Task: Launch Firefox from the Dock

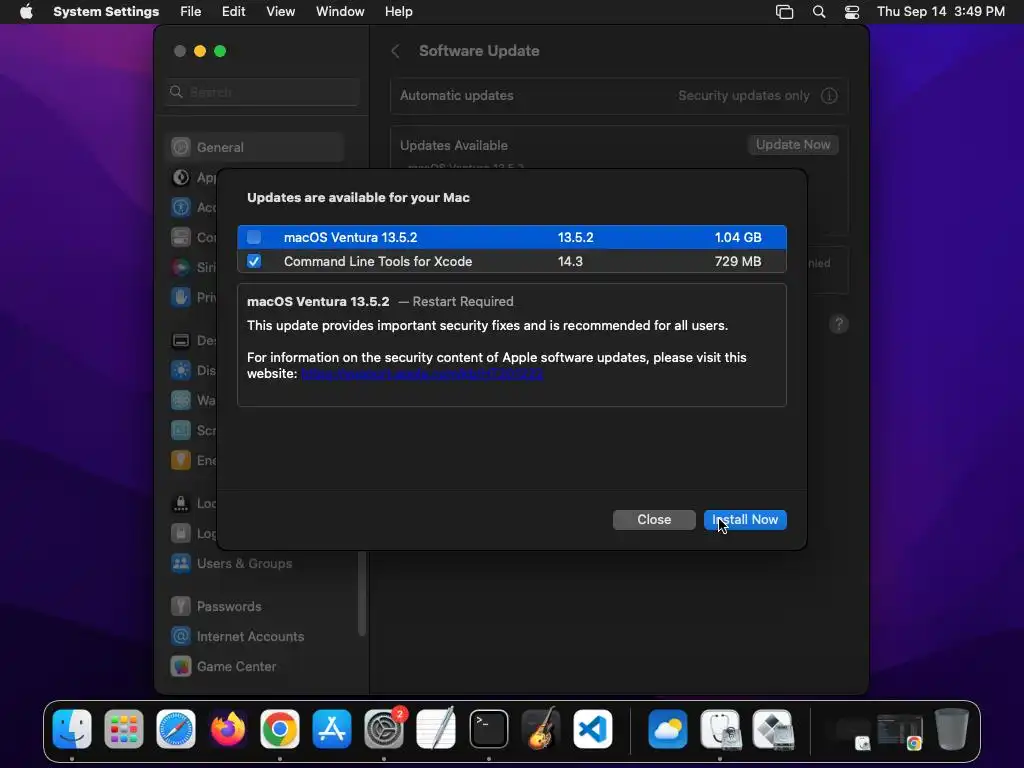Action: coord(228,729)
